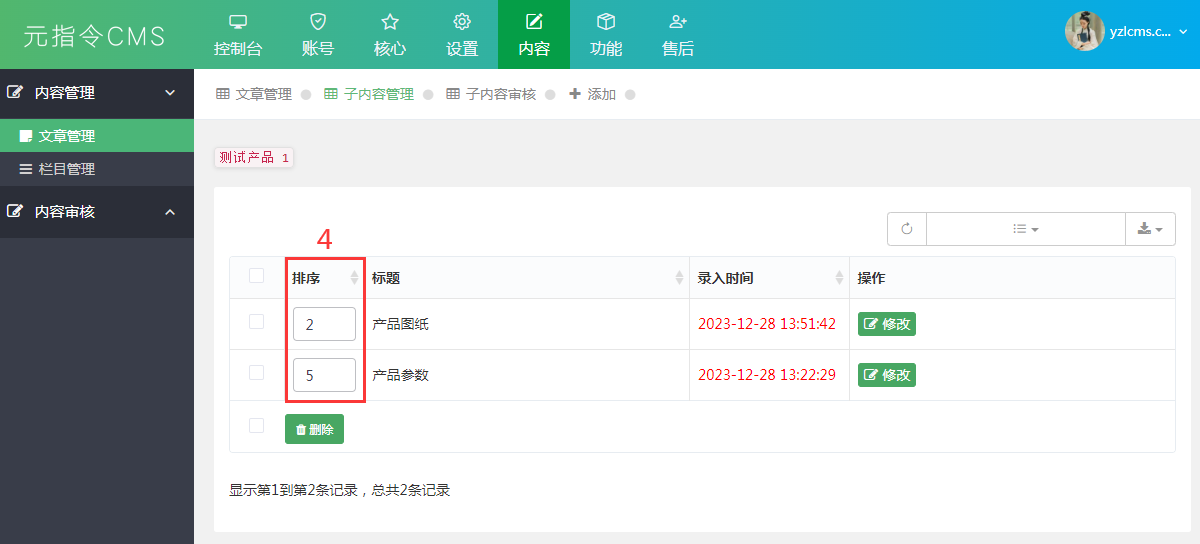This screenshot has height=544, width=1200.
Task: Click the 元指令CMS logo
Action: coord(95,35)
